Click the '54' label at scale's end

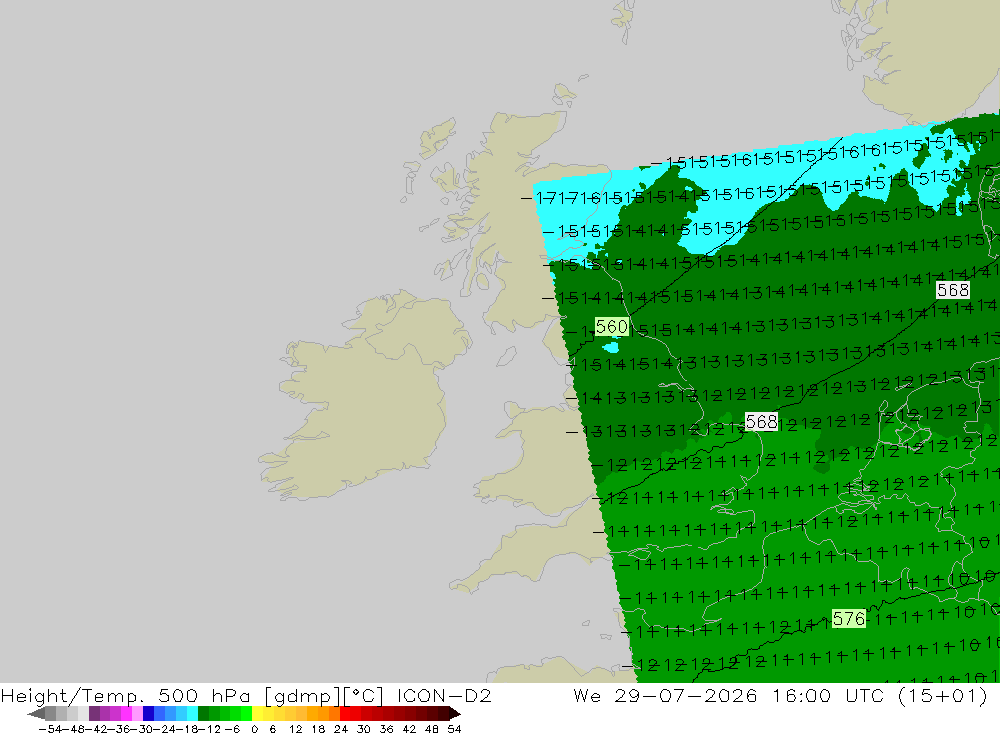point(454,729)
